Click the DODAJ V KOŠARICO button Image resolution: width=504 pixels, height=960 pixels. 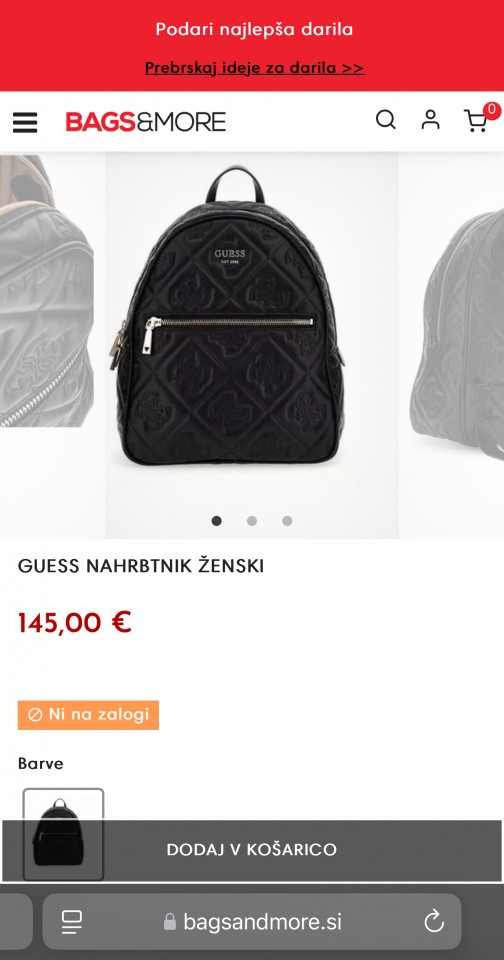tap(252, 850)
